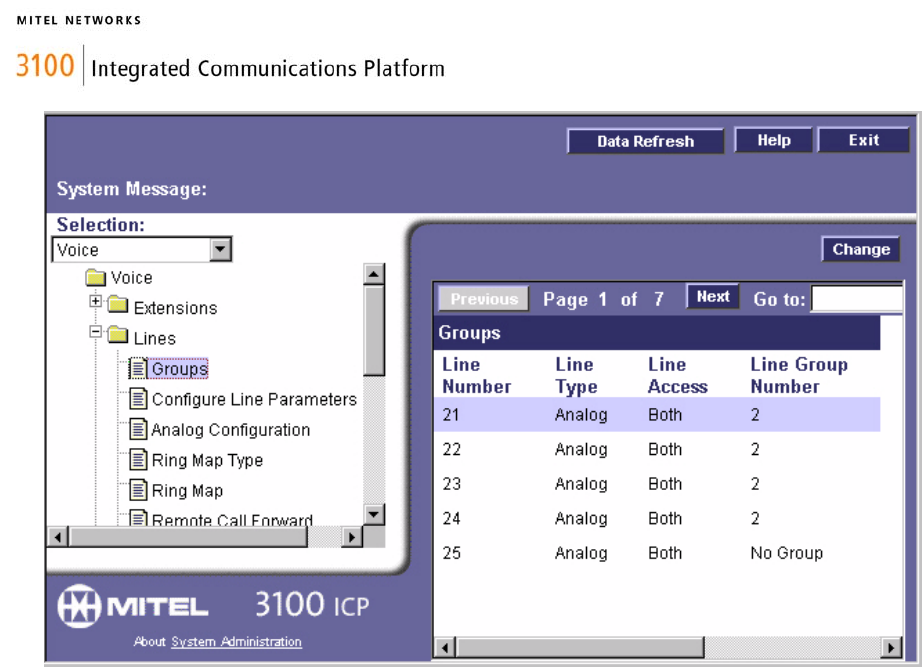Click the Exit button

(x=863, y=140)
